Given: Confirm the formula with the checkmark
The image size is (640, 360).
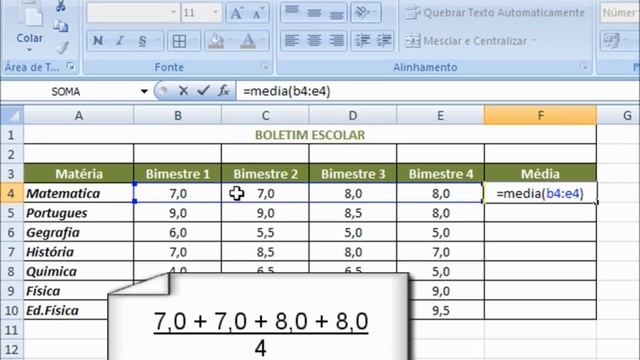Looking at the screenshot, I should (x=203, y=91).
